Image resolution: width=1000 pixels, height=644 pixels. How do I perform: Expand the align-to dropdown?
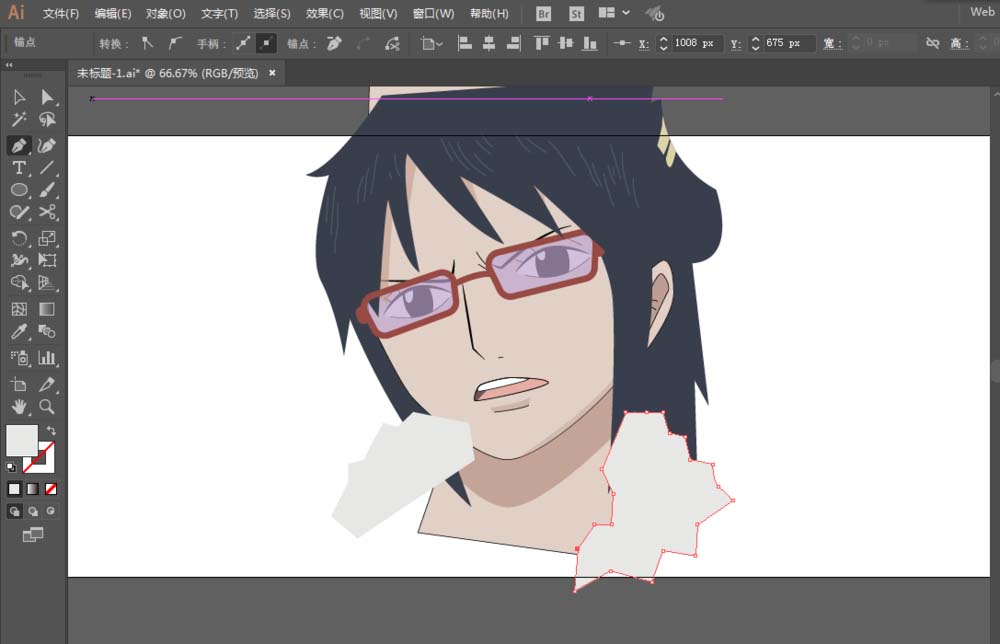tap(432, 43)
